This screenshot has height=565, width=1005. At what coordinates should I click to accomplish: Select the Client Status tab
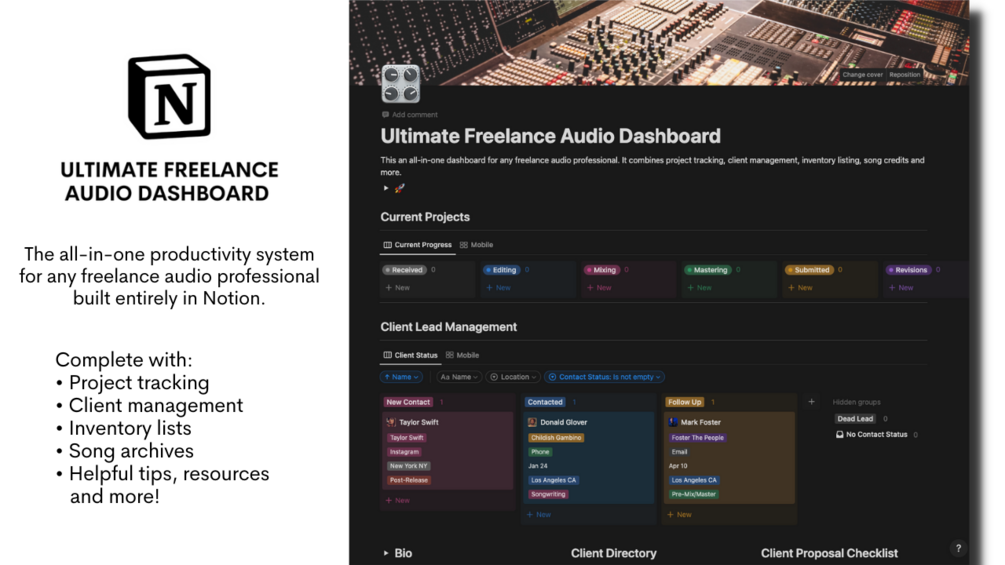point(410,355)
